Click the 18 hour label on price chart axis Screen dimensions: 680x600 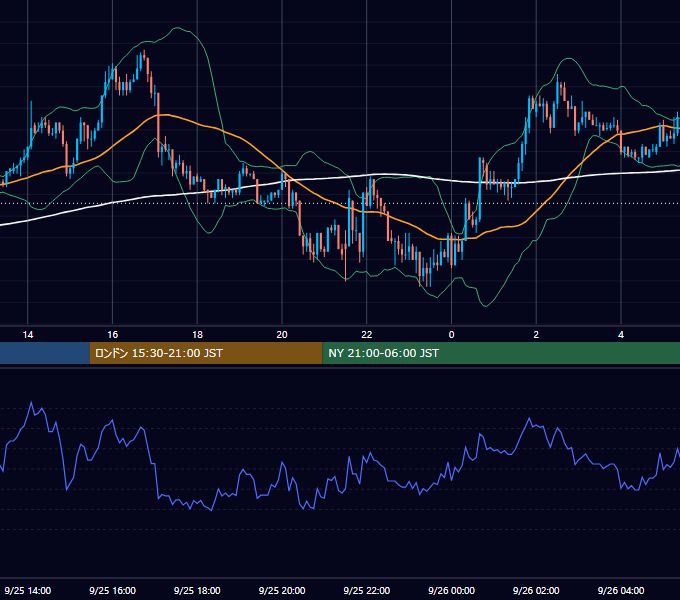coord(197,335)
